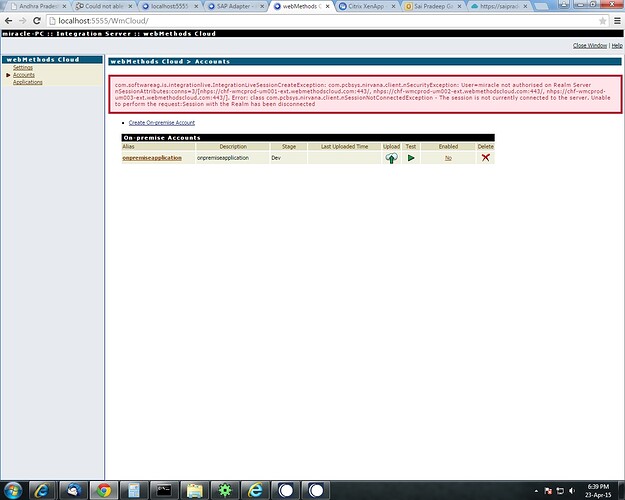Open the second white-circle taskbar application
Viewport: 625px width, 500px height.
316,490
